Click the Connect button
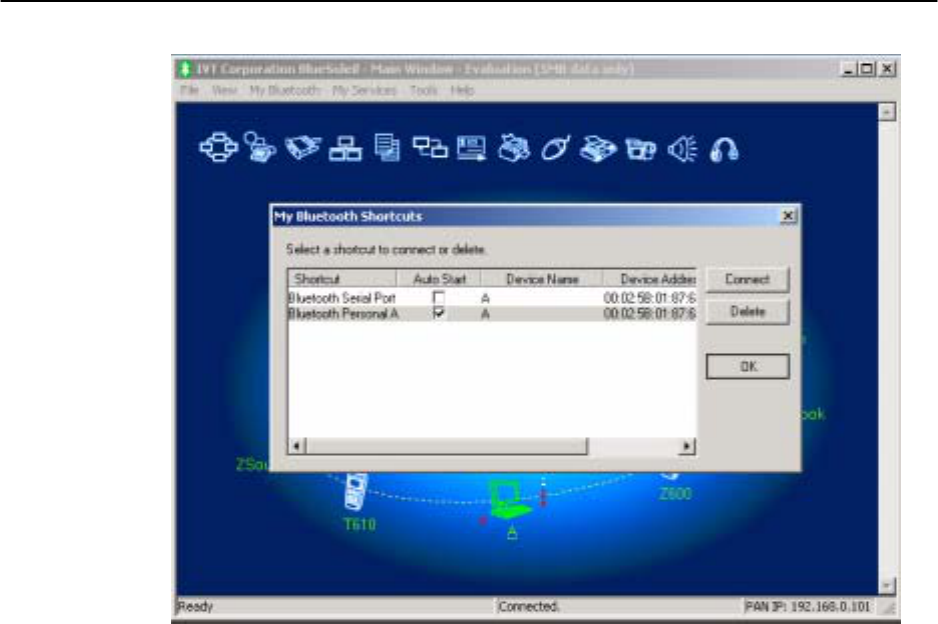The image size is (938, 624). point(747,279)
